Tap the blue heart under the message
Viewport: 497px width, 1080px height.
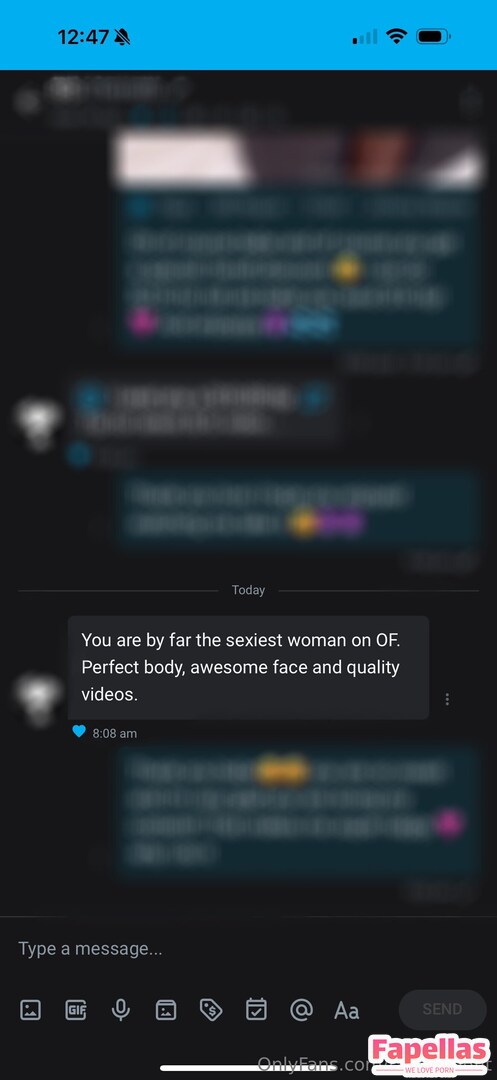(79, 732)
